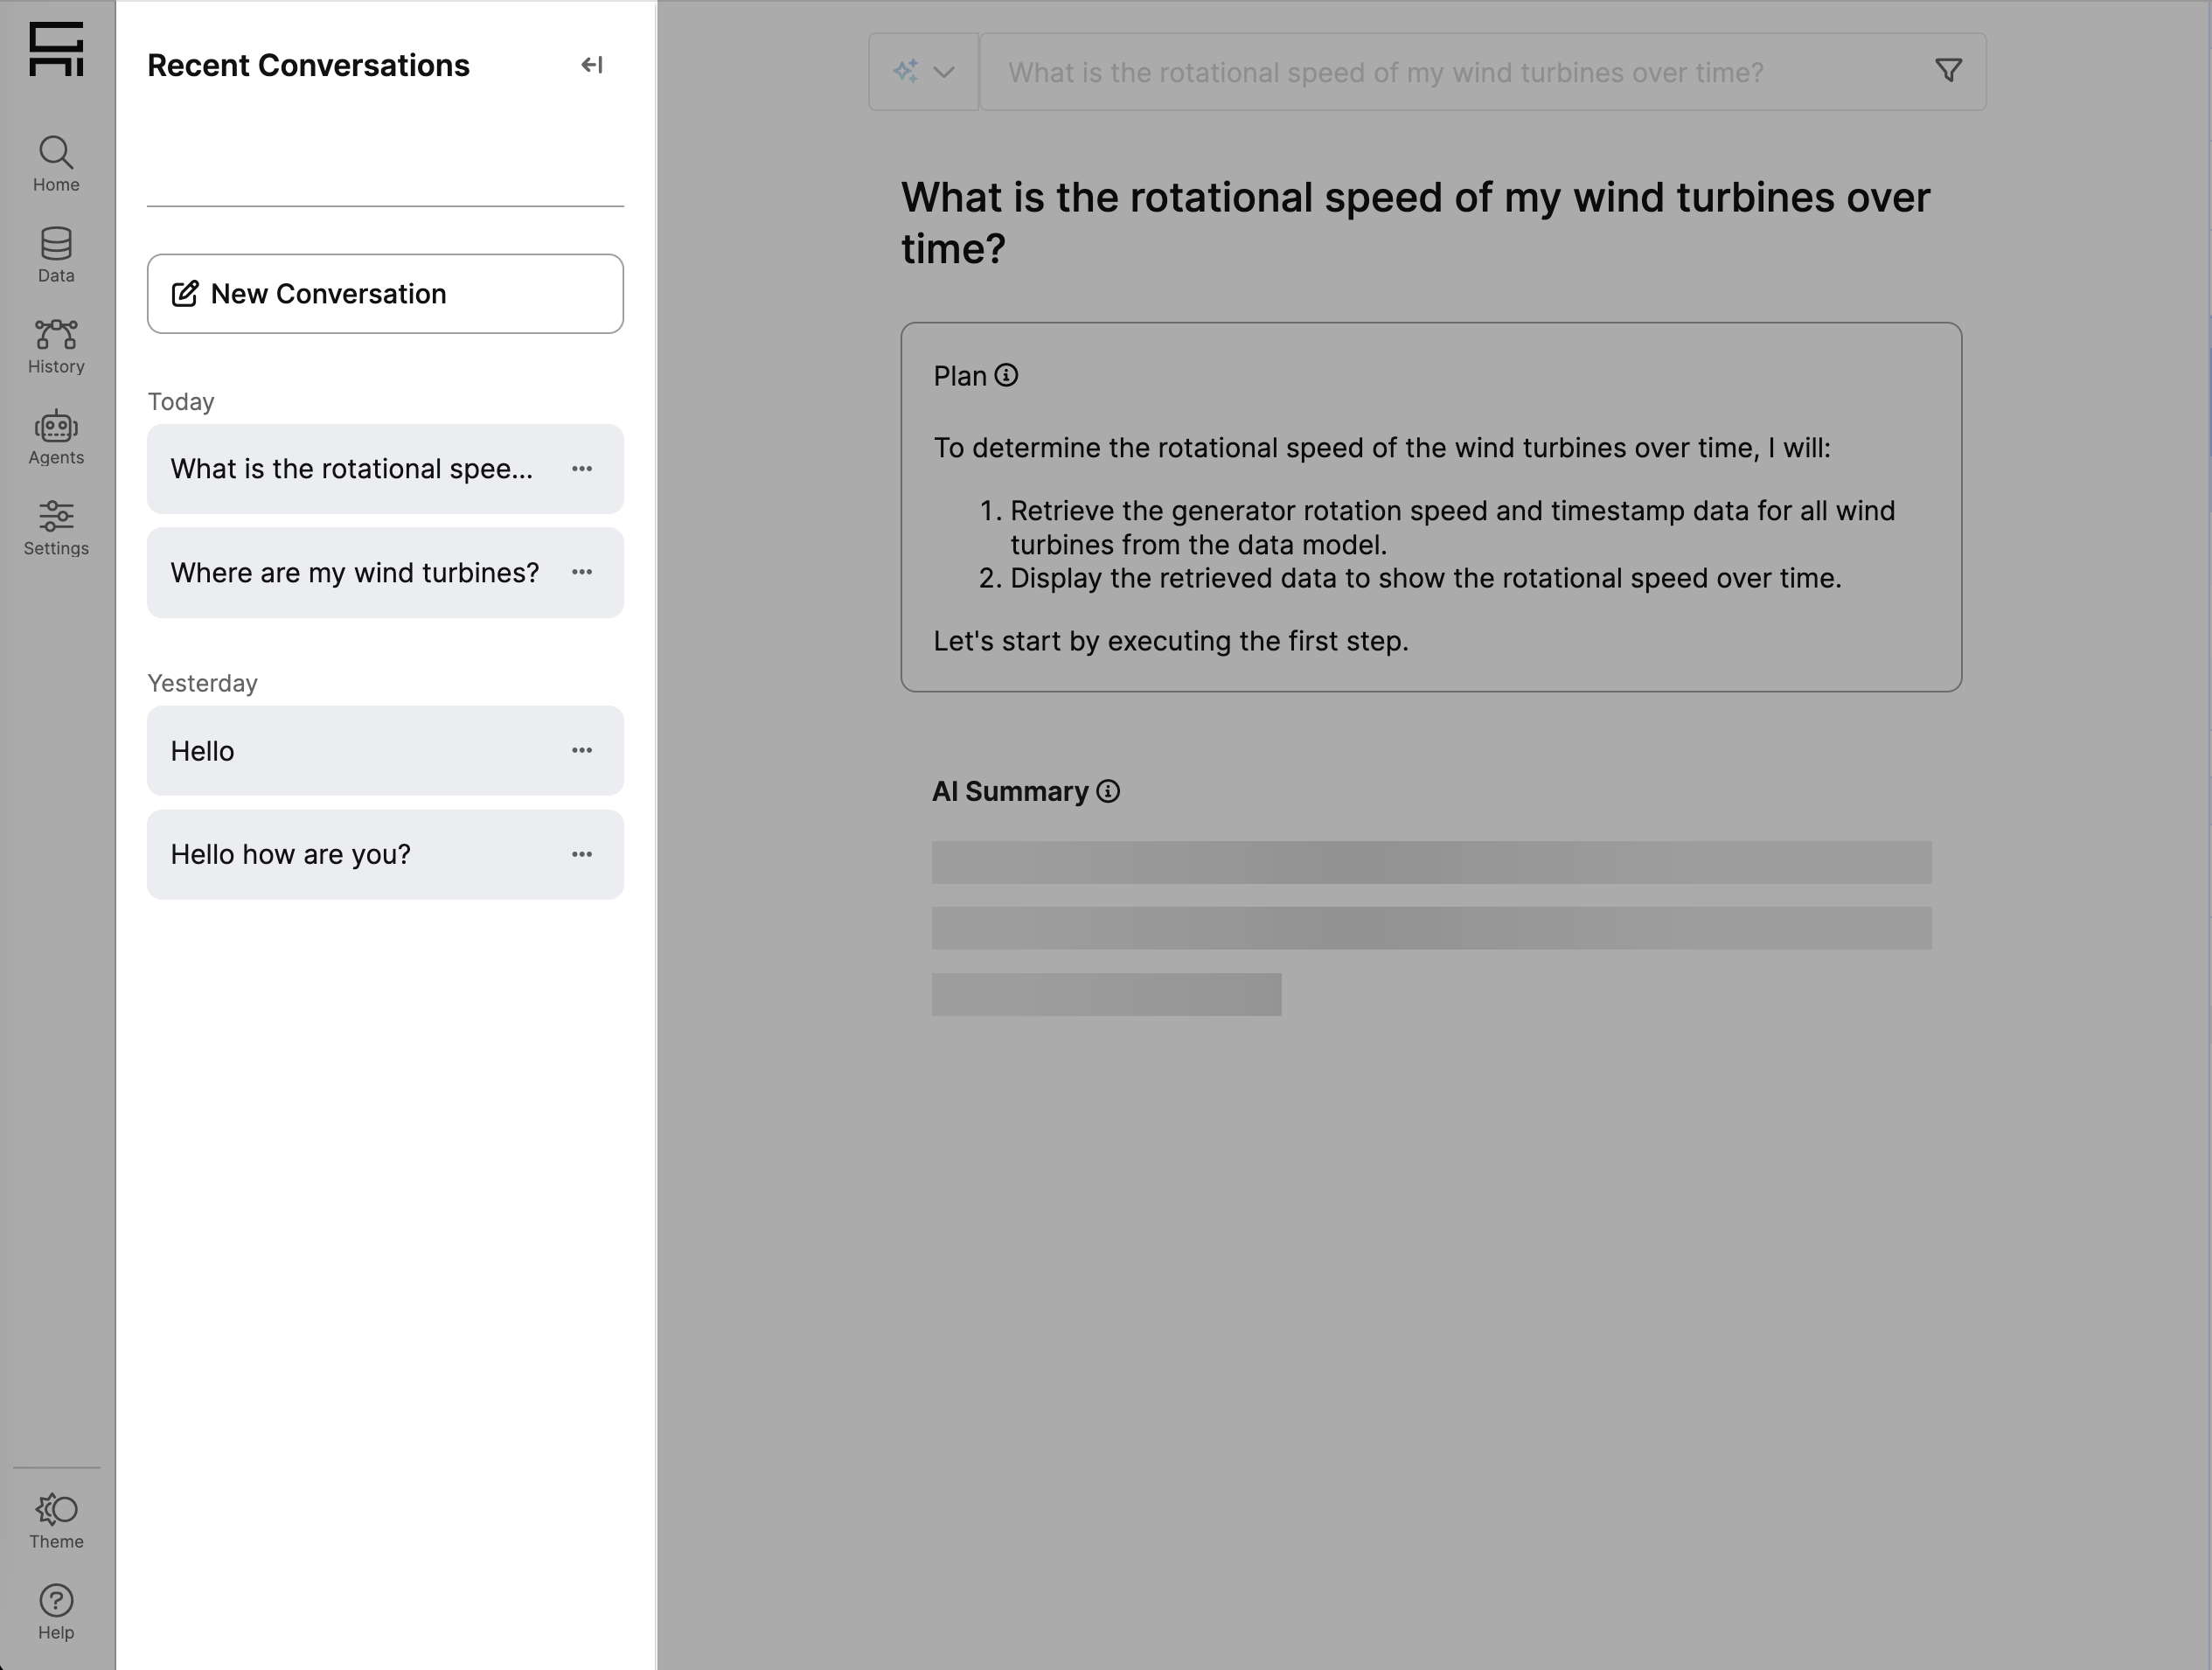Collapse the Recent Conversations panel
Image resolution: width=2212 pixels, height=1670 pixels.
point(591,65)
